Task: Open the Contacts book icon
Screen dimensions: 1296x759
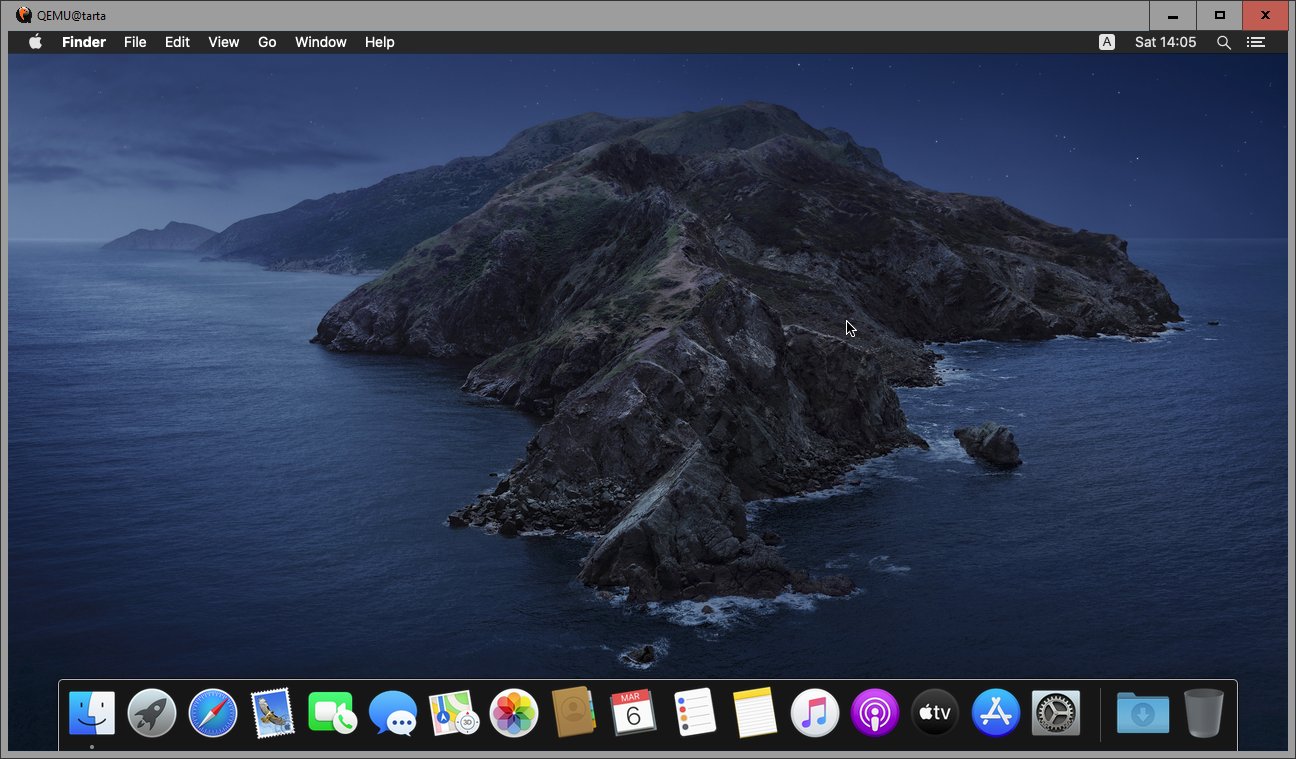Action: [574, 714]
